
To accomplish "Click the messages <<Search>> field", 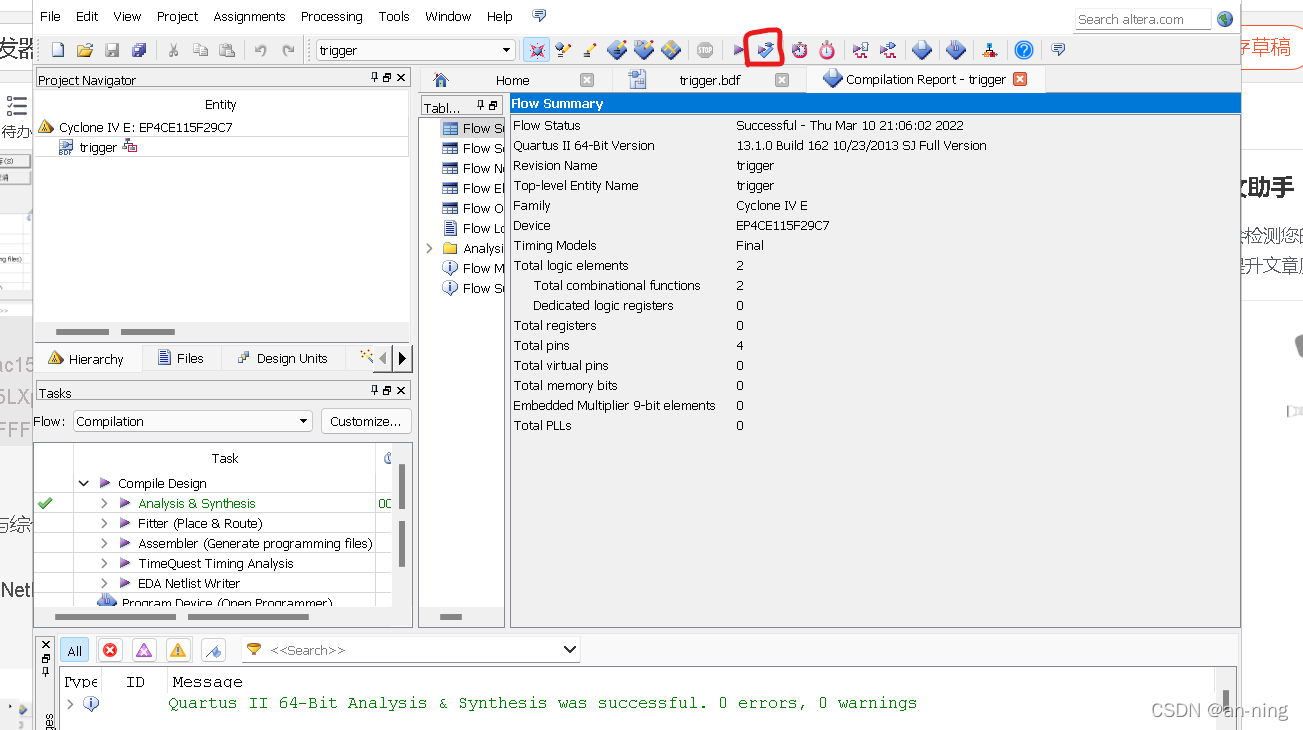I will coord(411,649).
